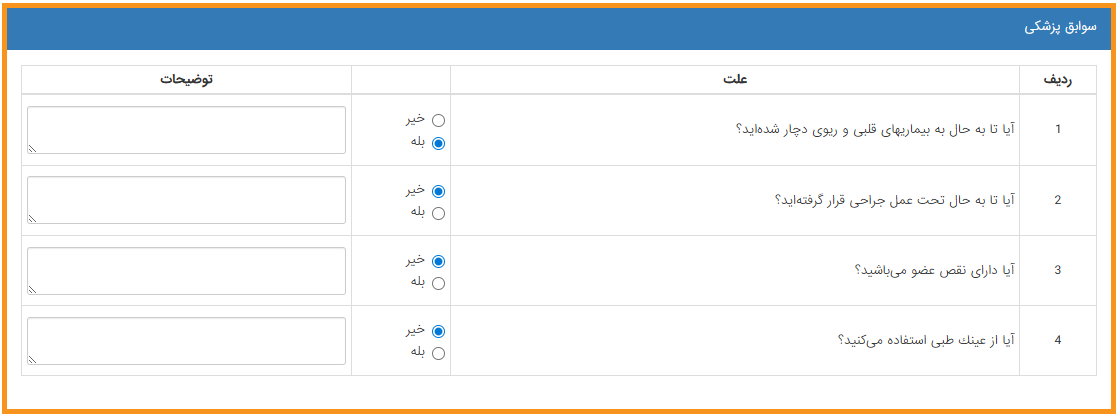
Task: Choose بله for the surgery history question
Action: point(437,212)
